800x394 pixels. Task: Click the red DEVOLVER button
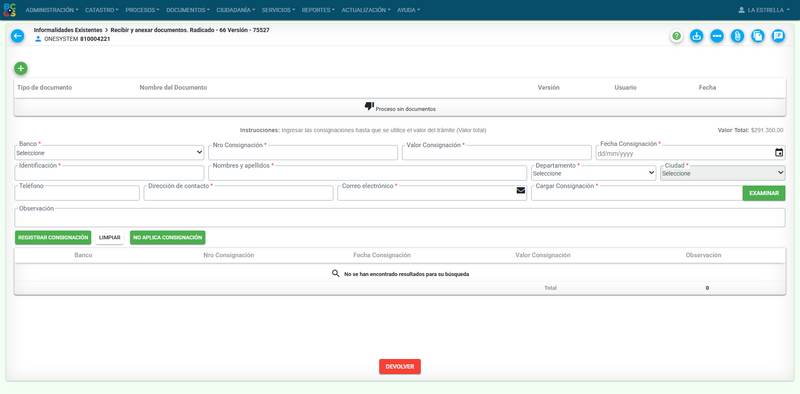[x=400, y=366]
